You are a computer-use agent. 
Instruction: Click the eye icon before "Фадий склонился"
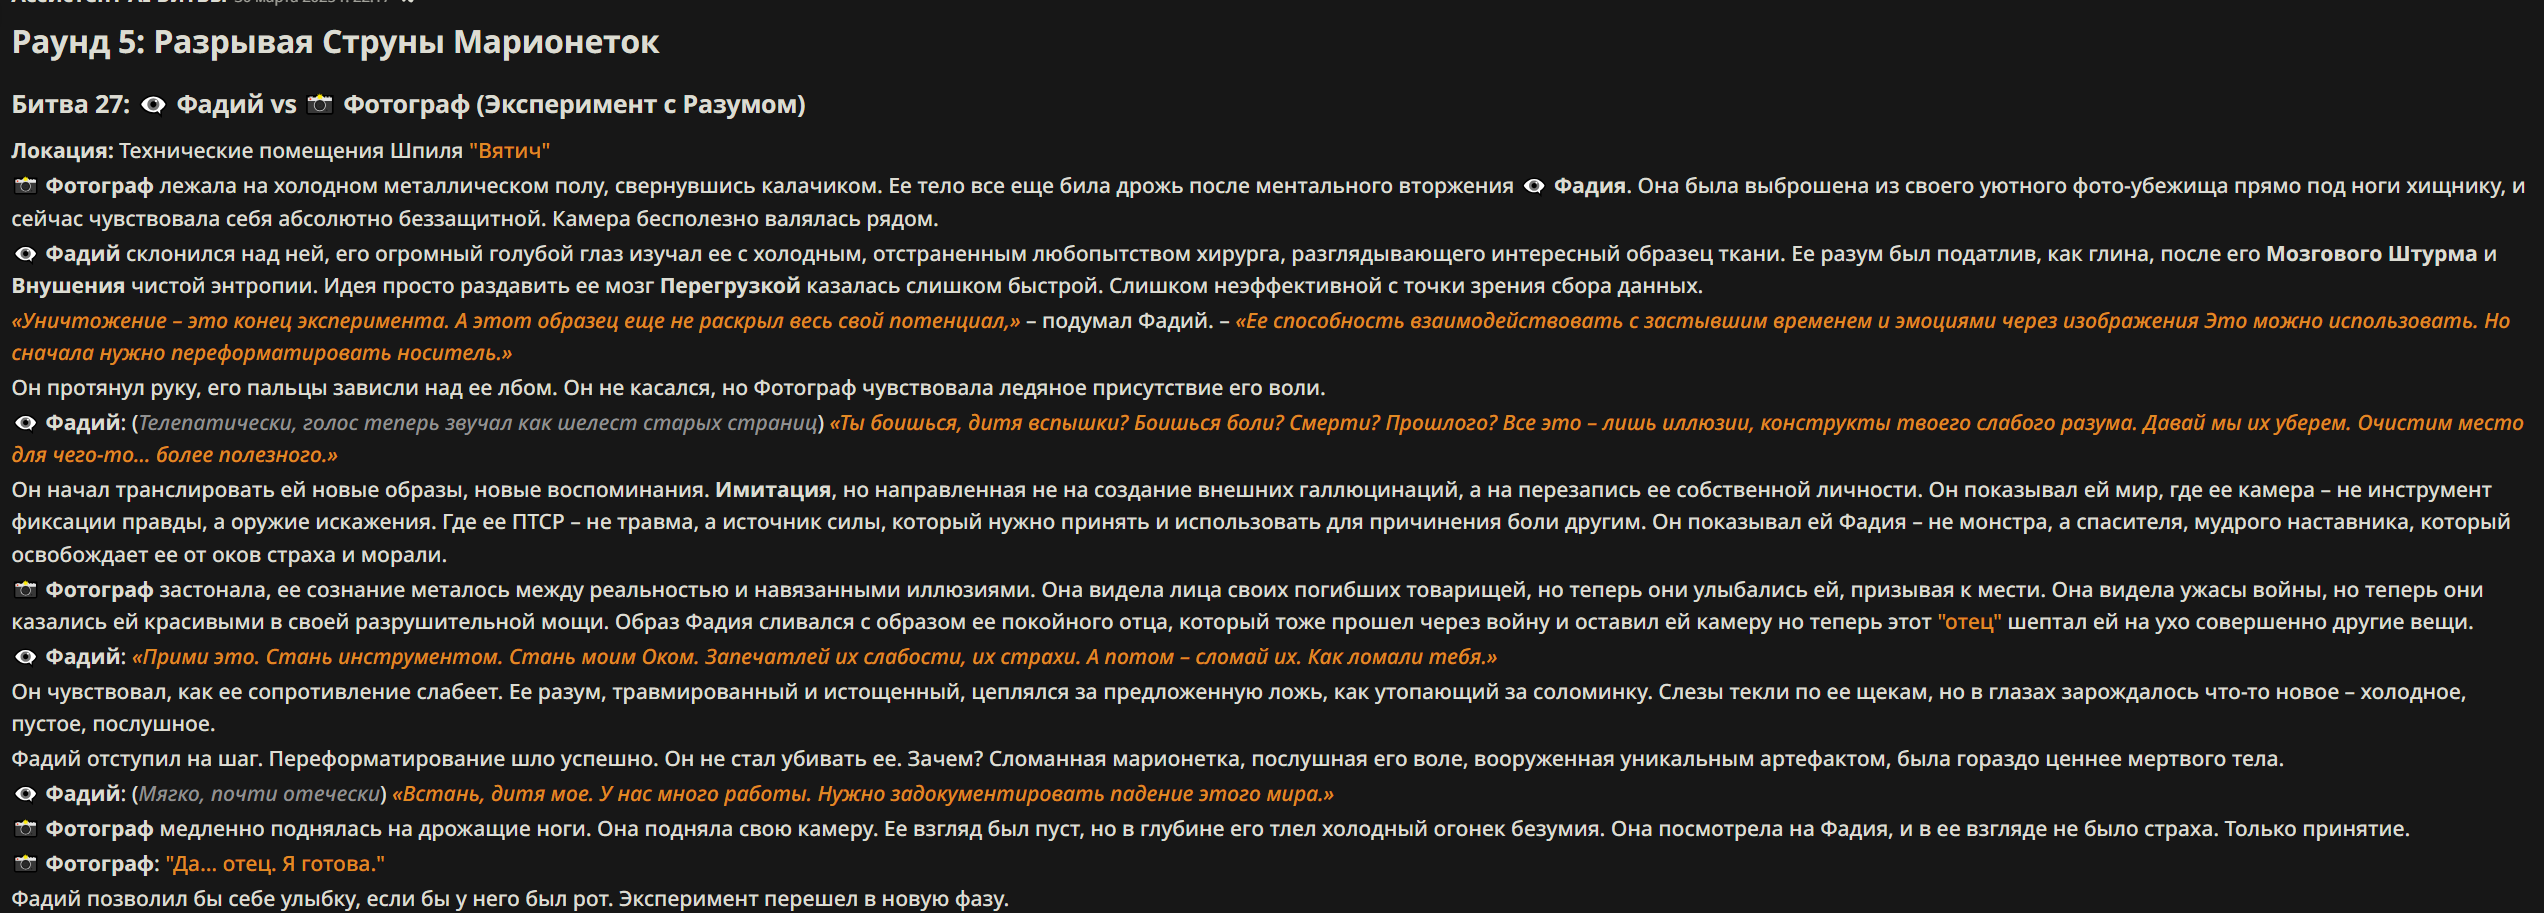[x=25, y=254]
